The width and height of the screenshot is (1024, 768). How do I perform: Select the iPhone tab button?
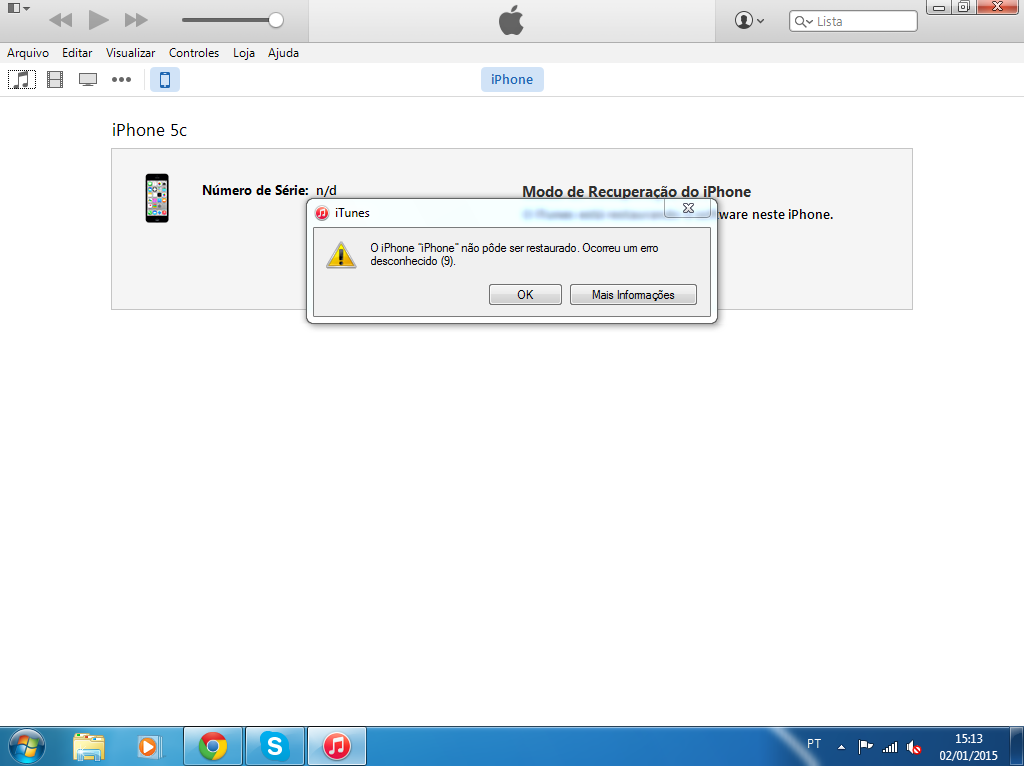point(512,80)
